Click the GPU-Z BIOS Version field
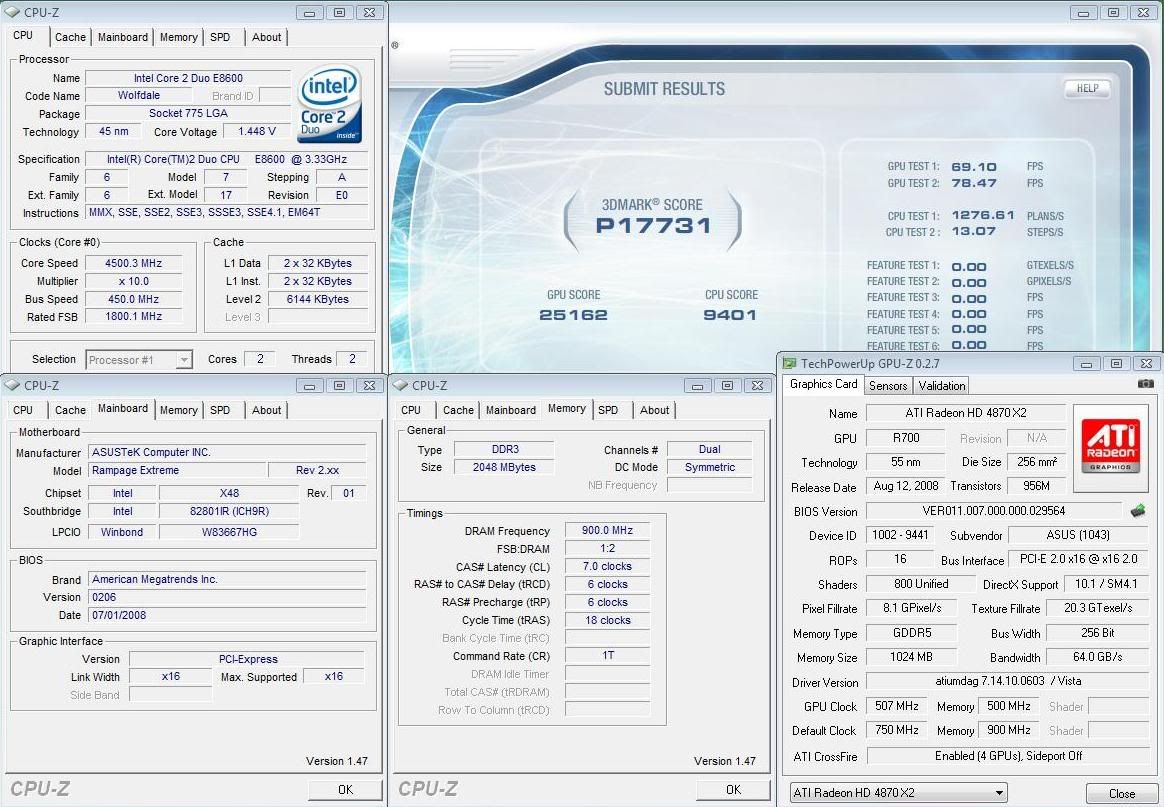The image size is (1164, 807). [994, 511]
